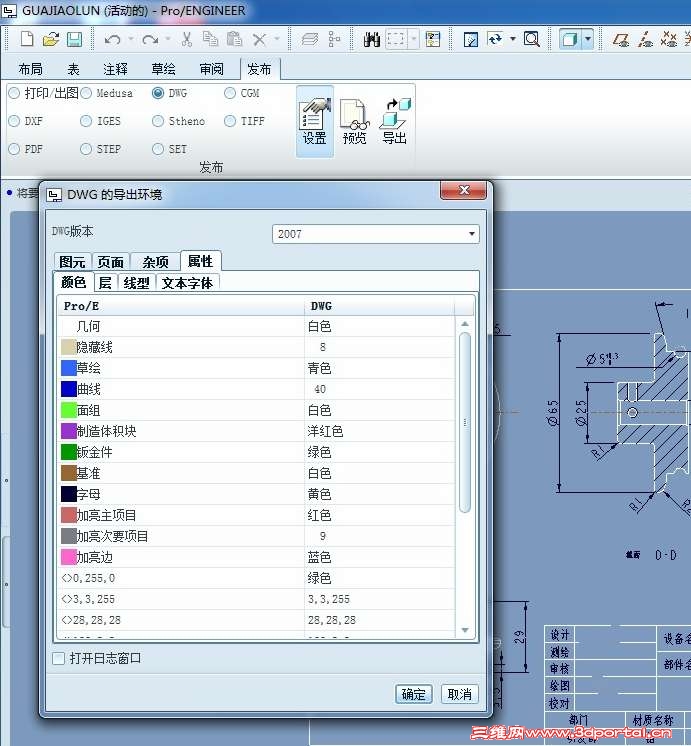This screenshot has width=691, height=746.
Task: Select the Stheno radio button
Action: point(158,121)
